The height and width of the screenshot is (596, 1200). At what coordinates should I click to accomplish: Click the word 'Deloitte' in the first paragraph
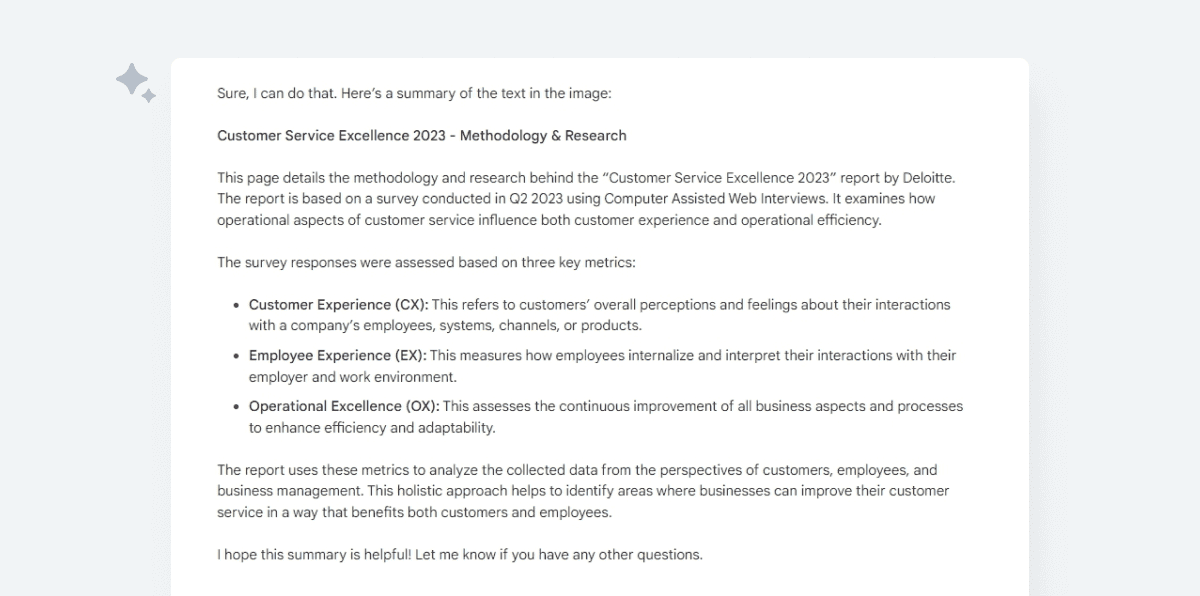pyautogui.click(x=927, y=178)
